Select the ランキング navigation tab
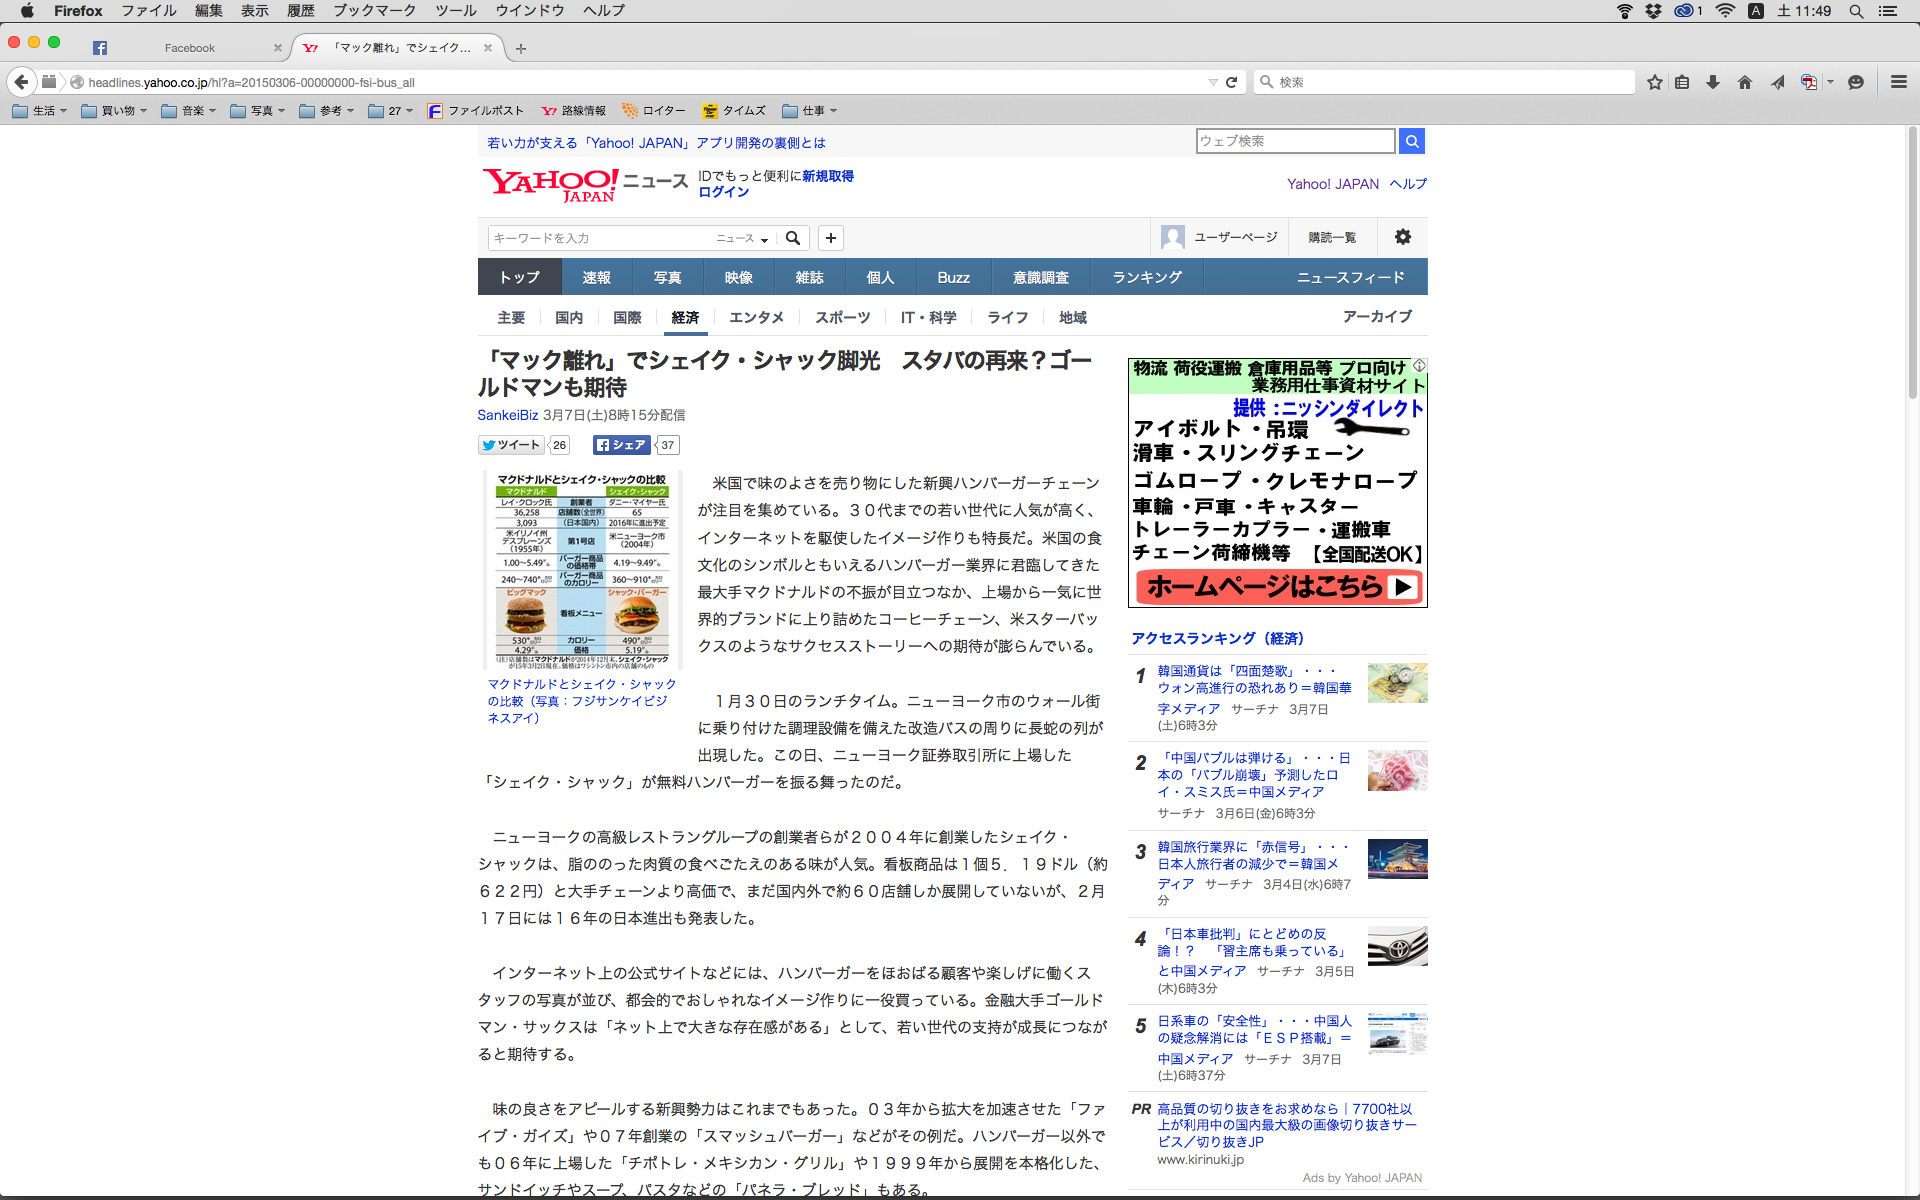Image resolution: width=1920 pixels, height=1200 pixels. pos(1147,277)
